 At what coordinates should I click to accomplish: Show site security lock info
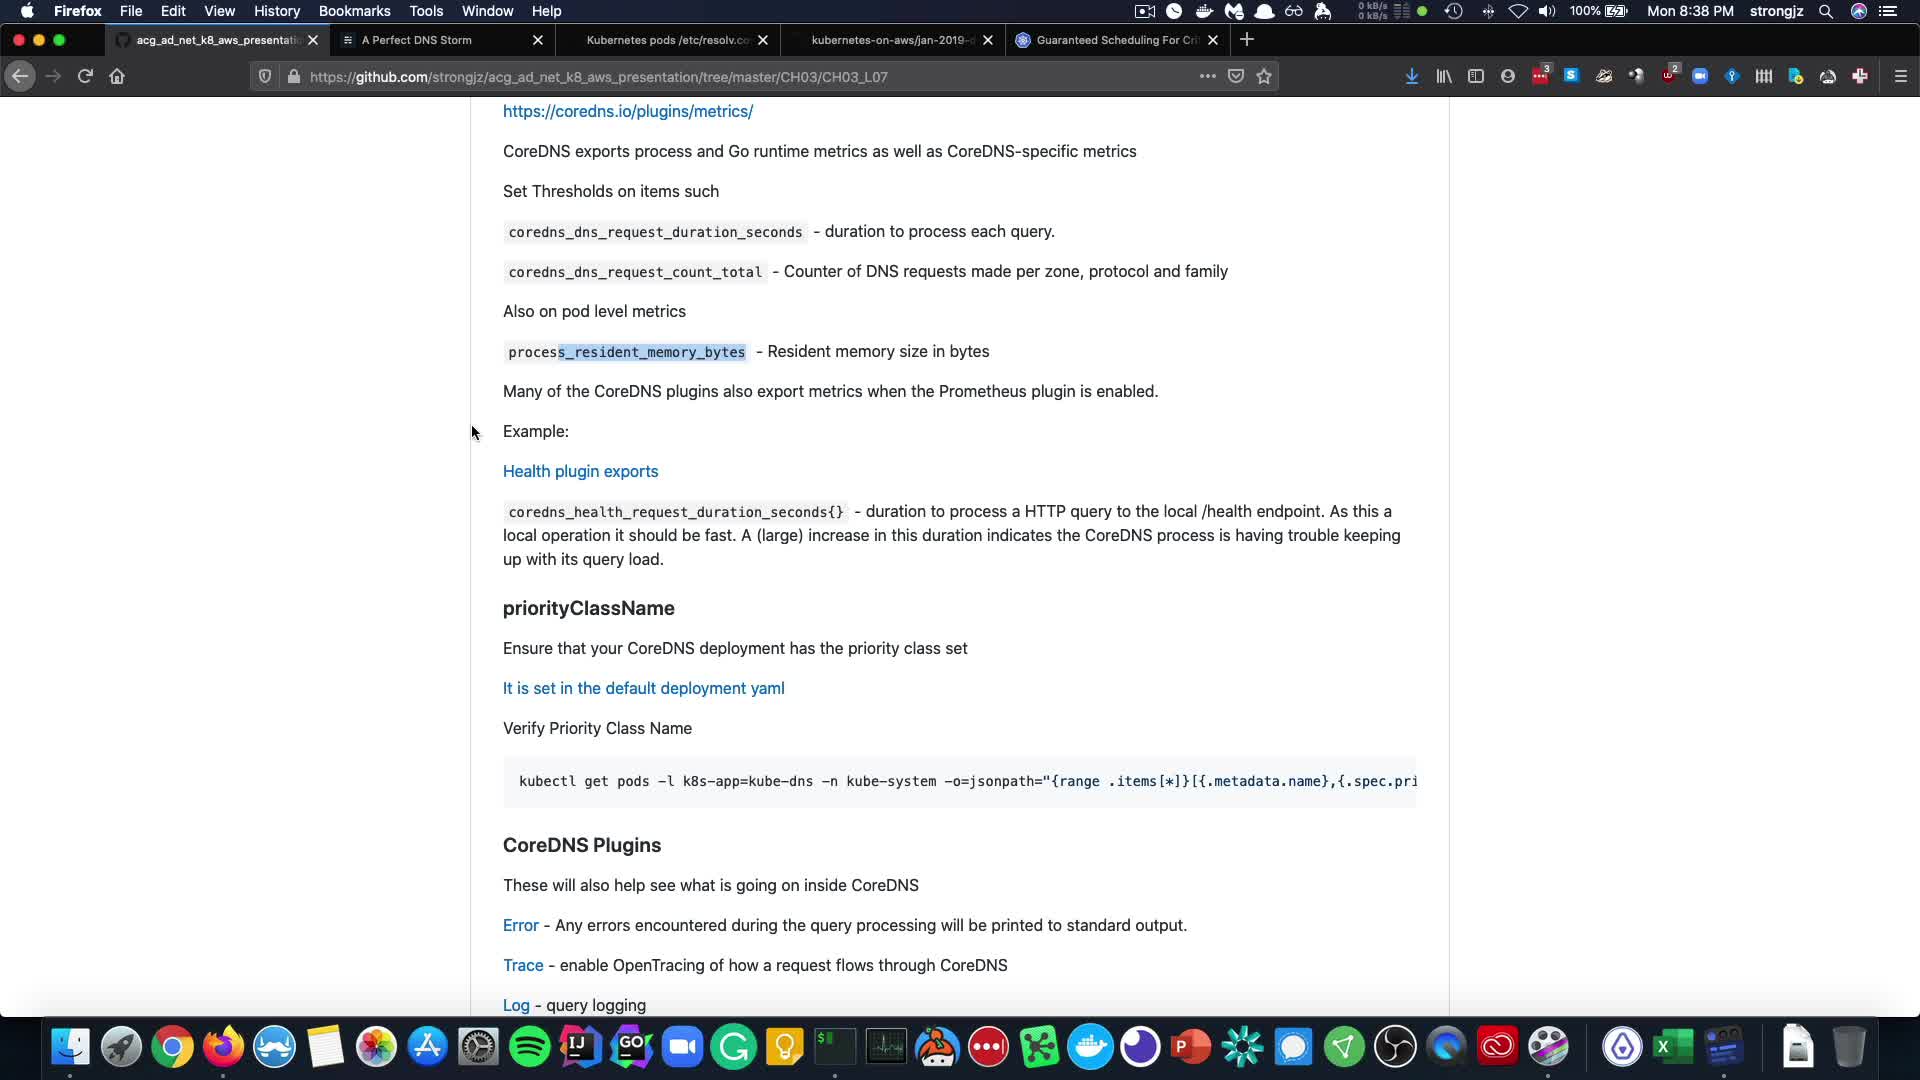coord(293,76)
